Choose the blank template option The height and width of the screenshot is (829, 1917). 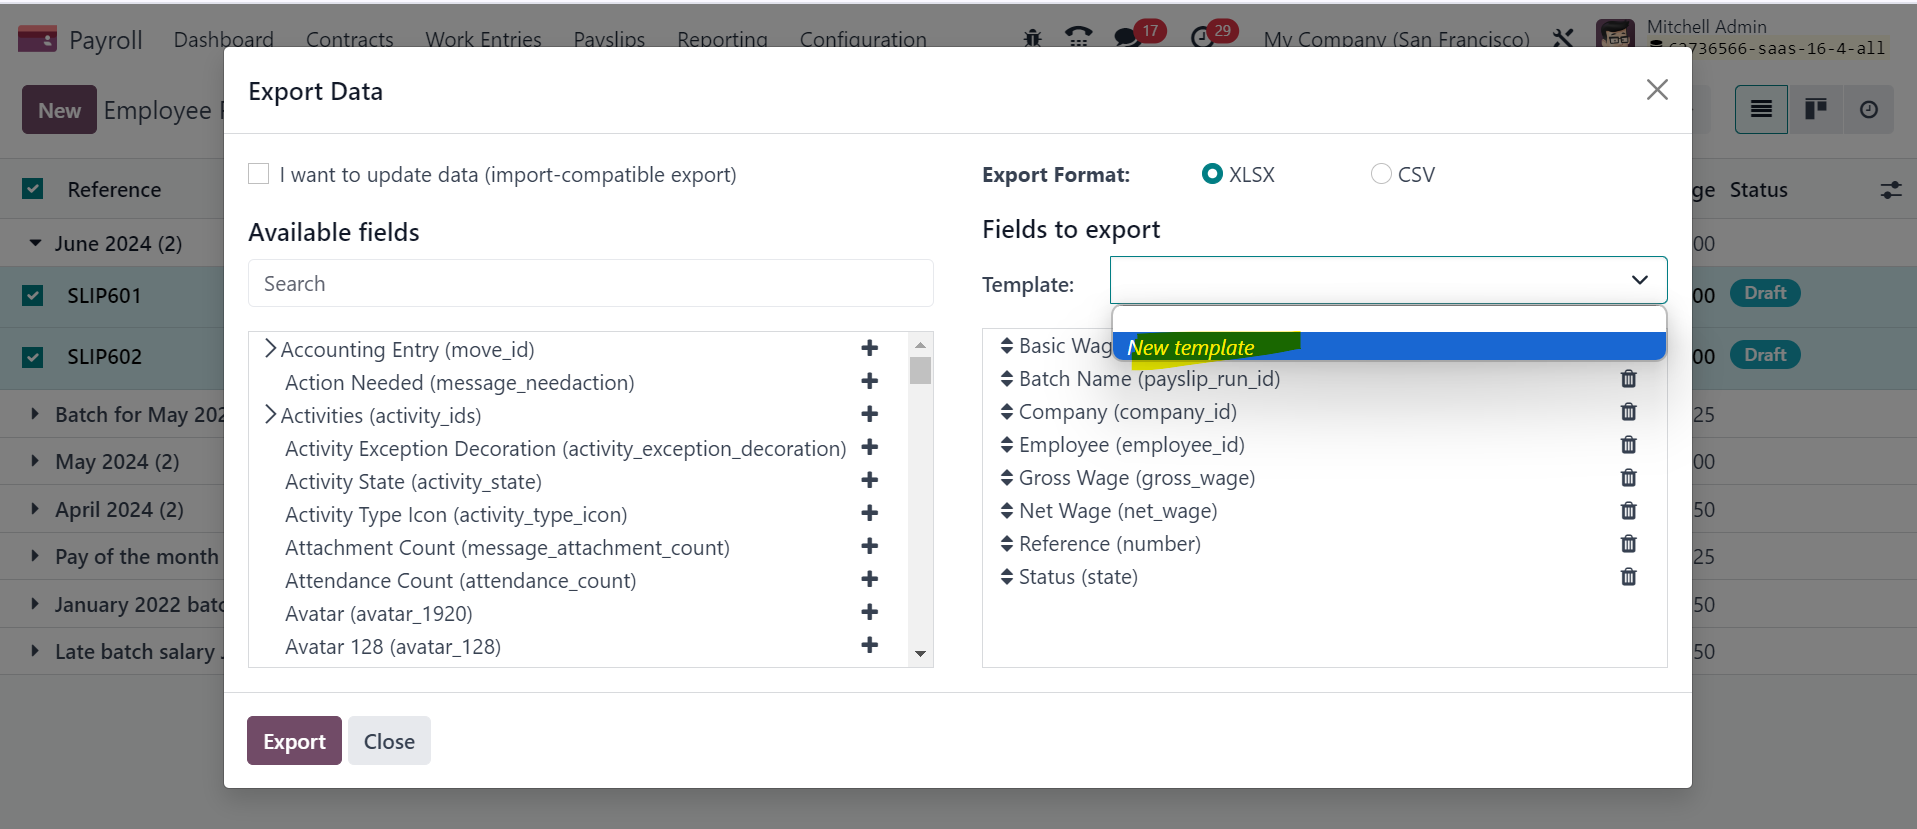coord(1389,320)
